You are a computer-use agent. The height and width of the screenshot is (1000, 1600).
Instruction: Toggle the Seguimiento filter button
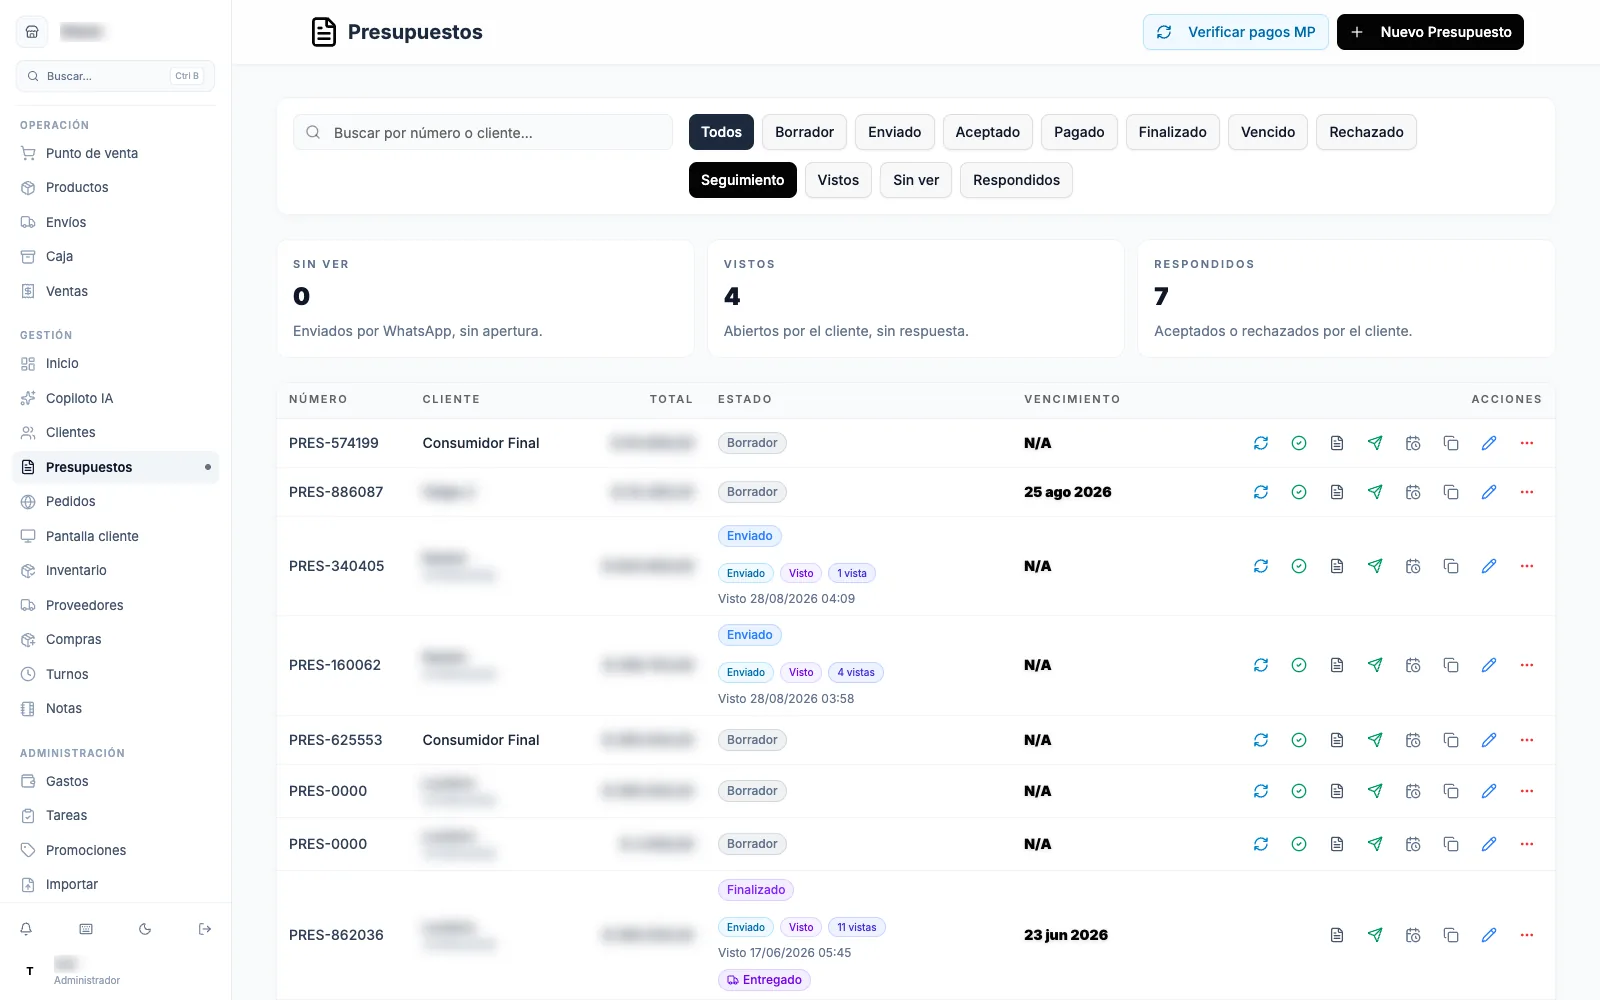[742, 180]
